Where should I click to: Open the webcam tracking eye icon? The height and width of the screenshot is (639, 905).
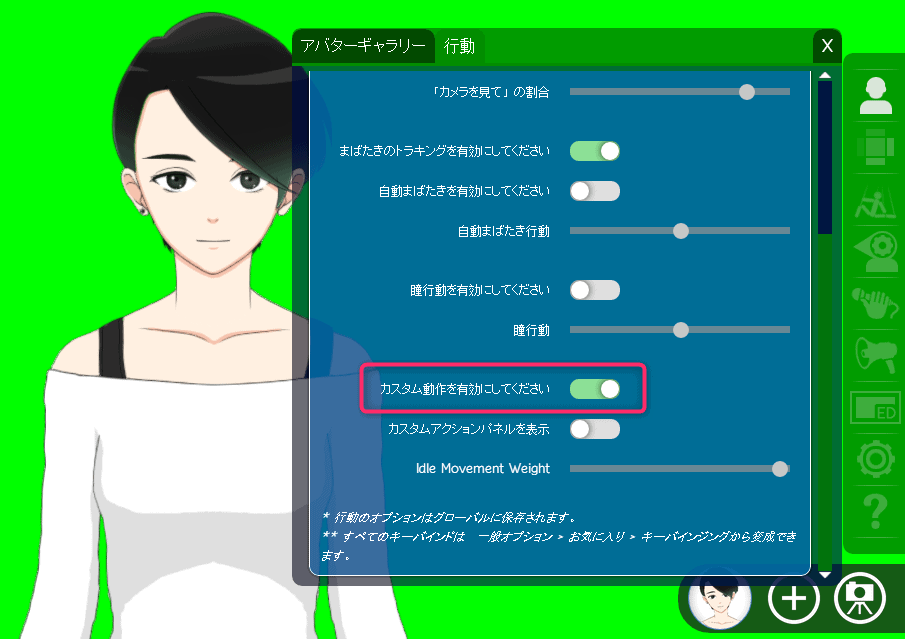[x=875, y=246]
